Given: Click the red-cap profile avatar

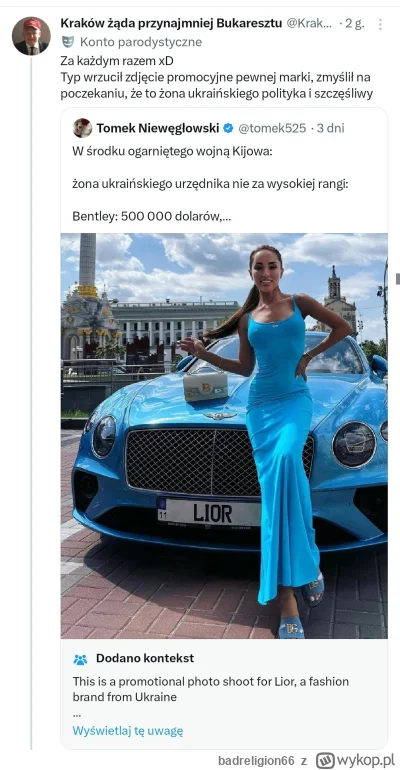Looking at the screenshot, I should pos(31,36).
